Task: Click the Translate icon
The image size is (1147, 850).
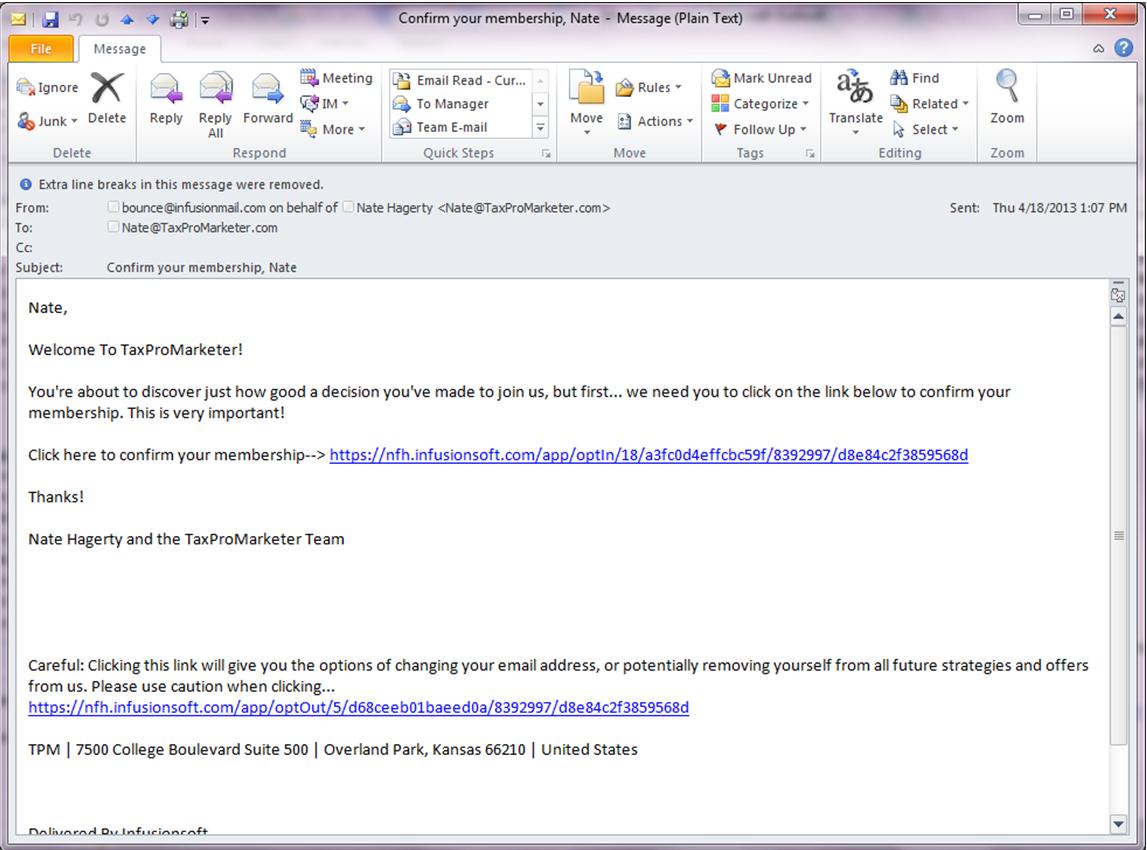Action: [855, 102]
